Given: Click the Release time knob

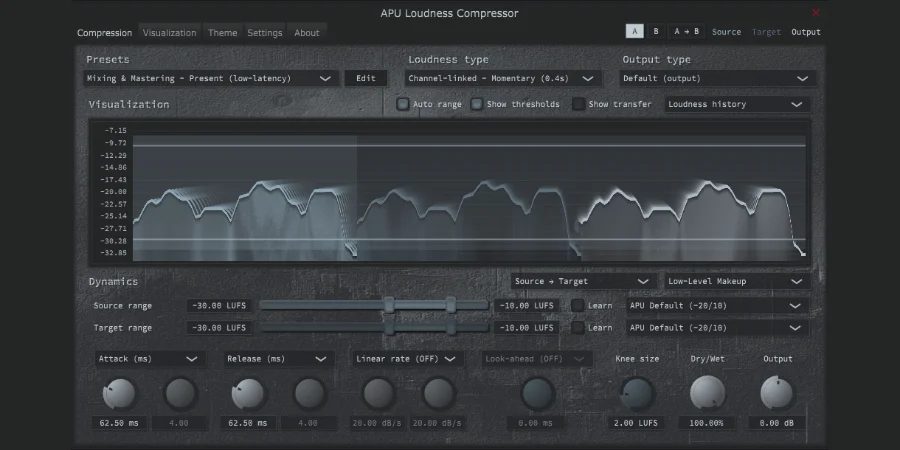Looking at the screenshot, I should [248, 394].
